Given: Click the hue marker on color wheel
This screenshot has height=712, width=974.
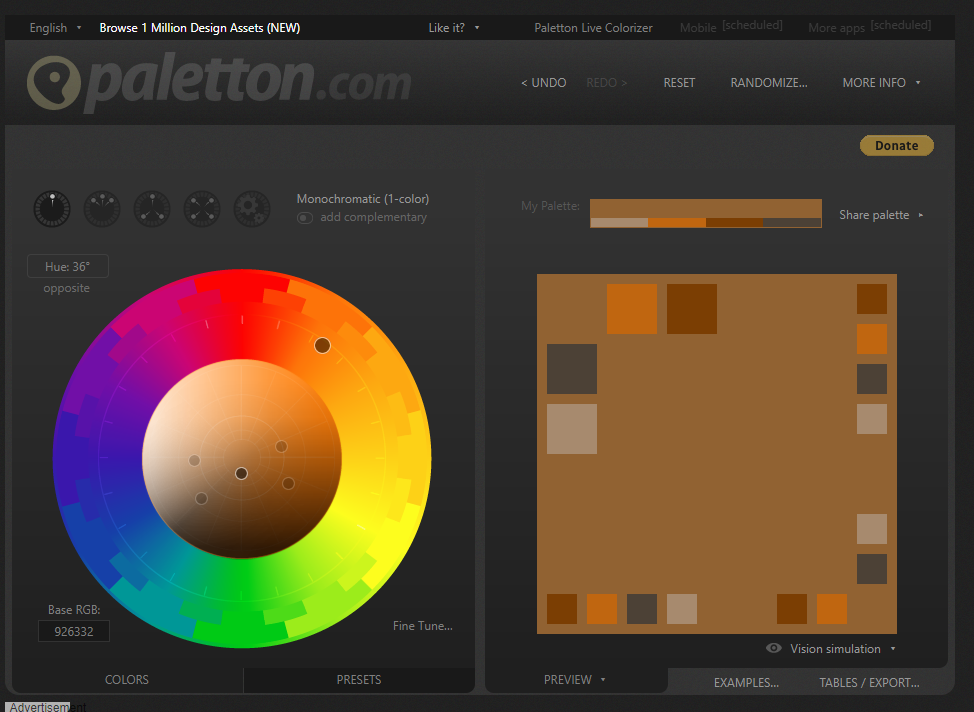Looking at the screenshot, I should coord(322,345).
